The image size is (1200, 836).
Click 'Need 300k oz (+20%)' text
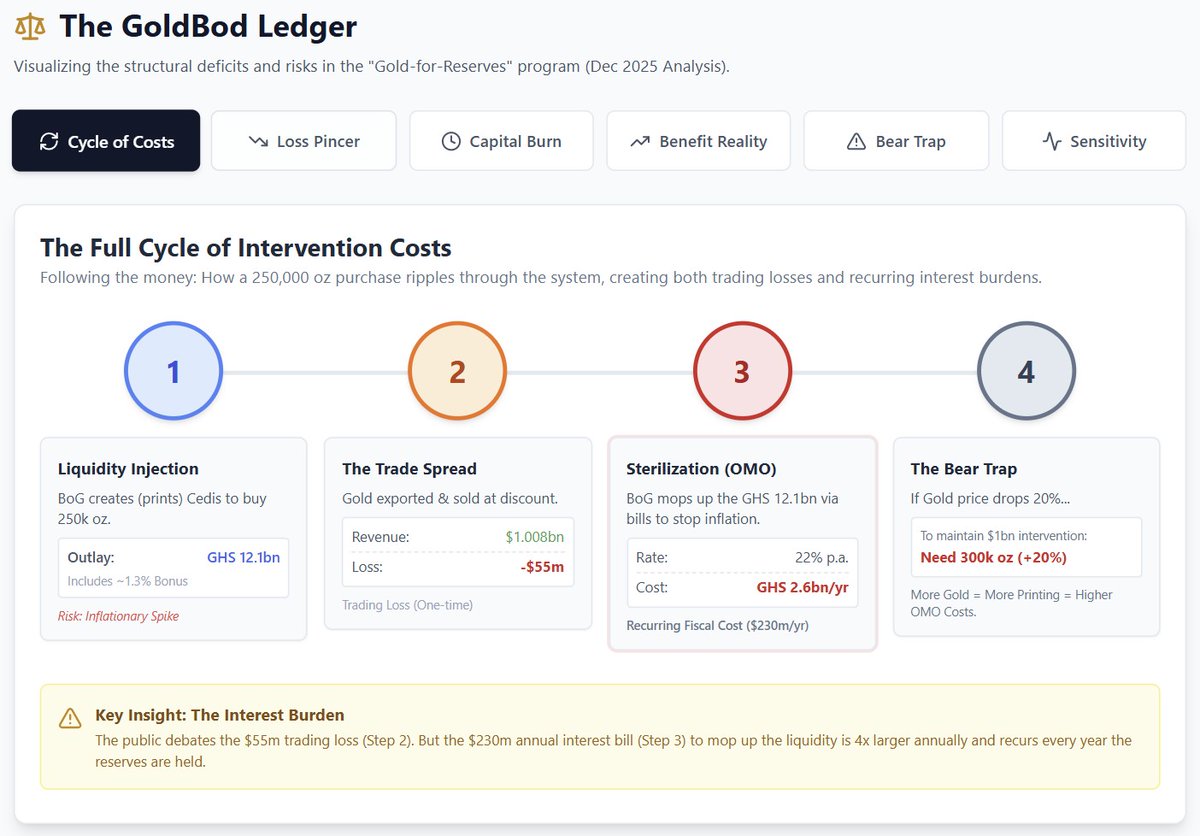click(993, 557)
